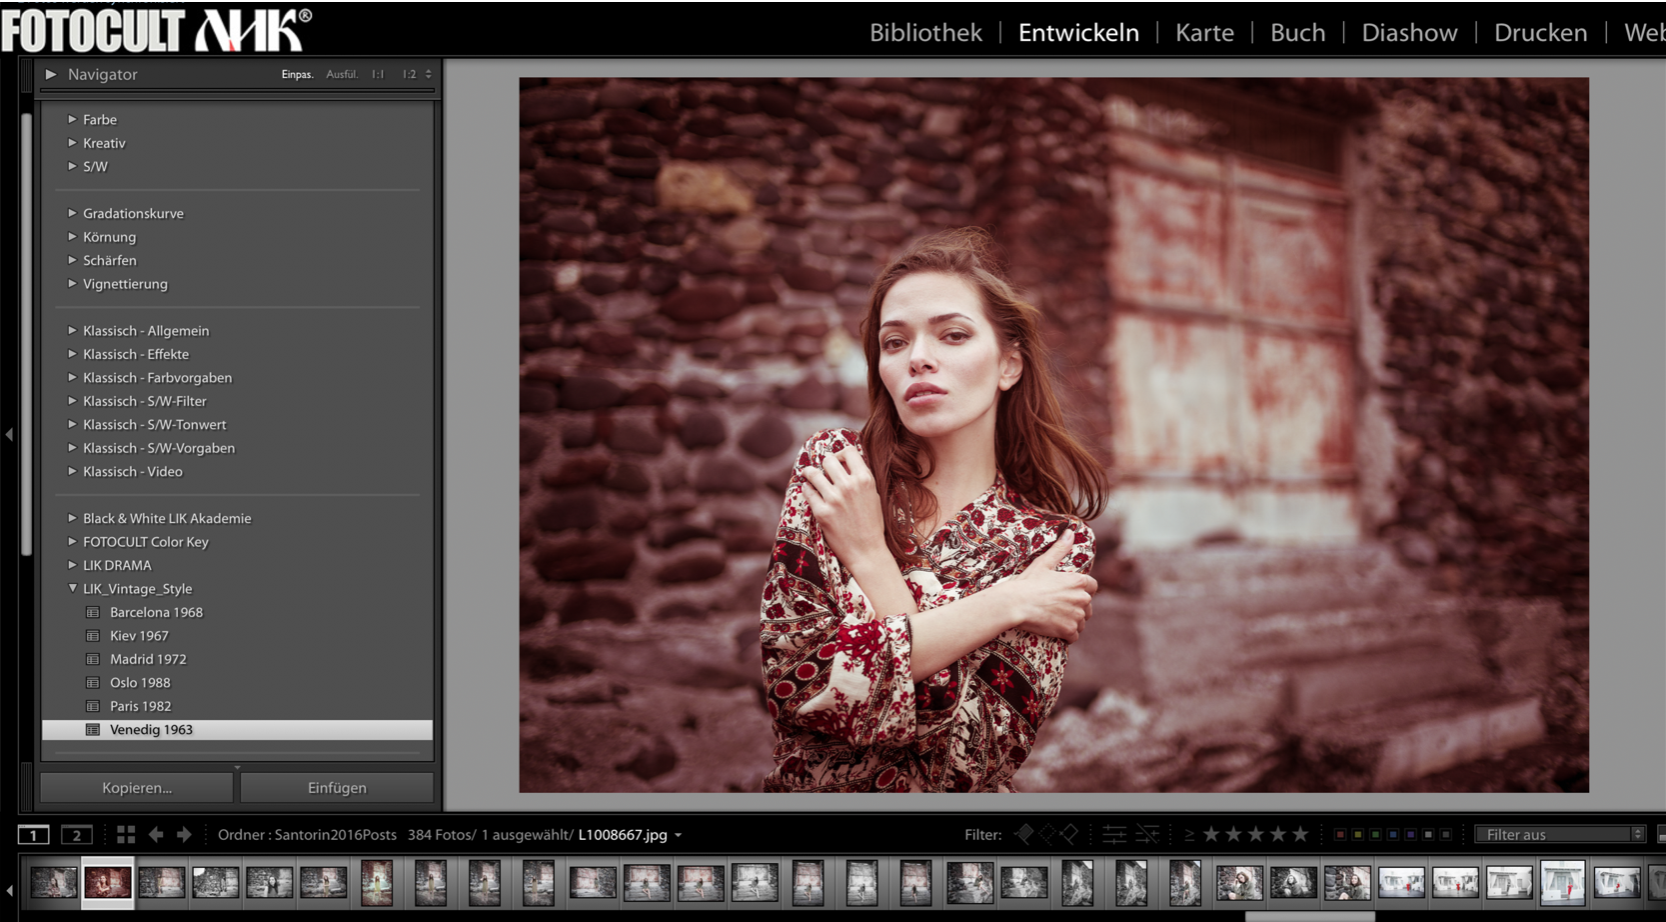Expand the Navigator panel triangle

point(51,74)
